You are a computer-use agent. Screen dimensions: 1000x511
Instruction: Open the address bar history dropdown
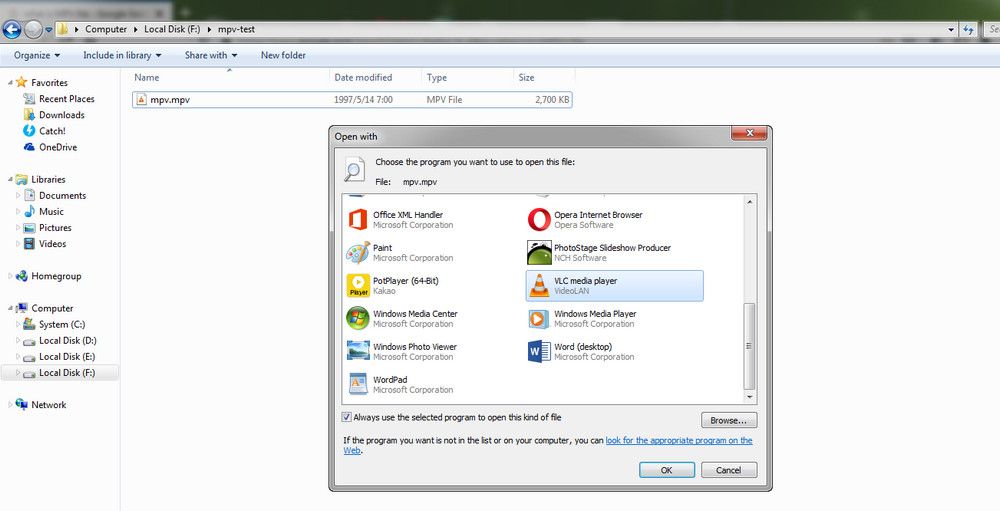[x=951, y=29]
